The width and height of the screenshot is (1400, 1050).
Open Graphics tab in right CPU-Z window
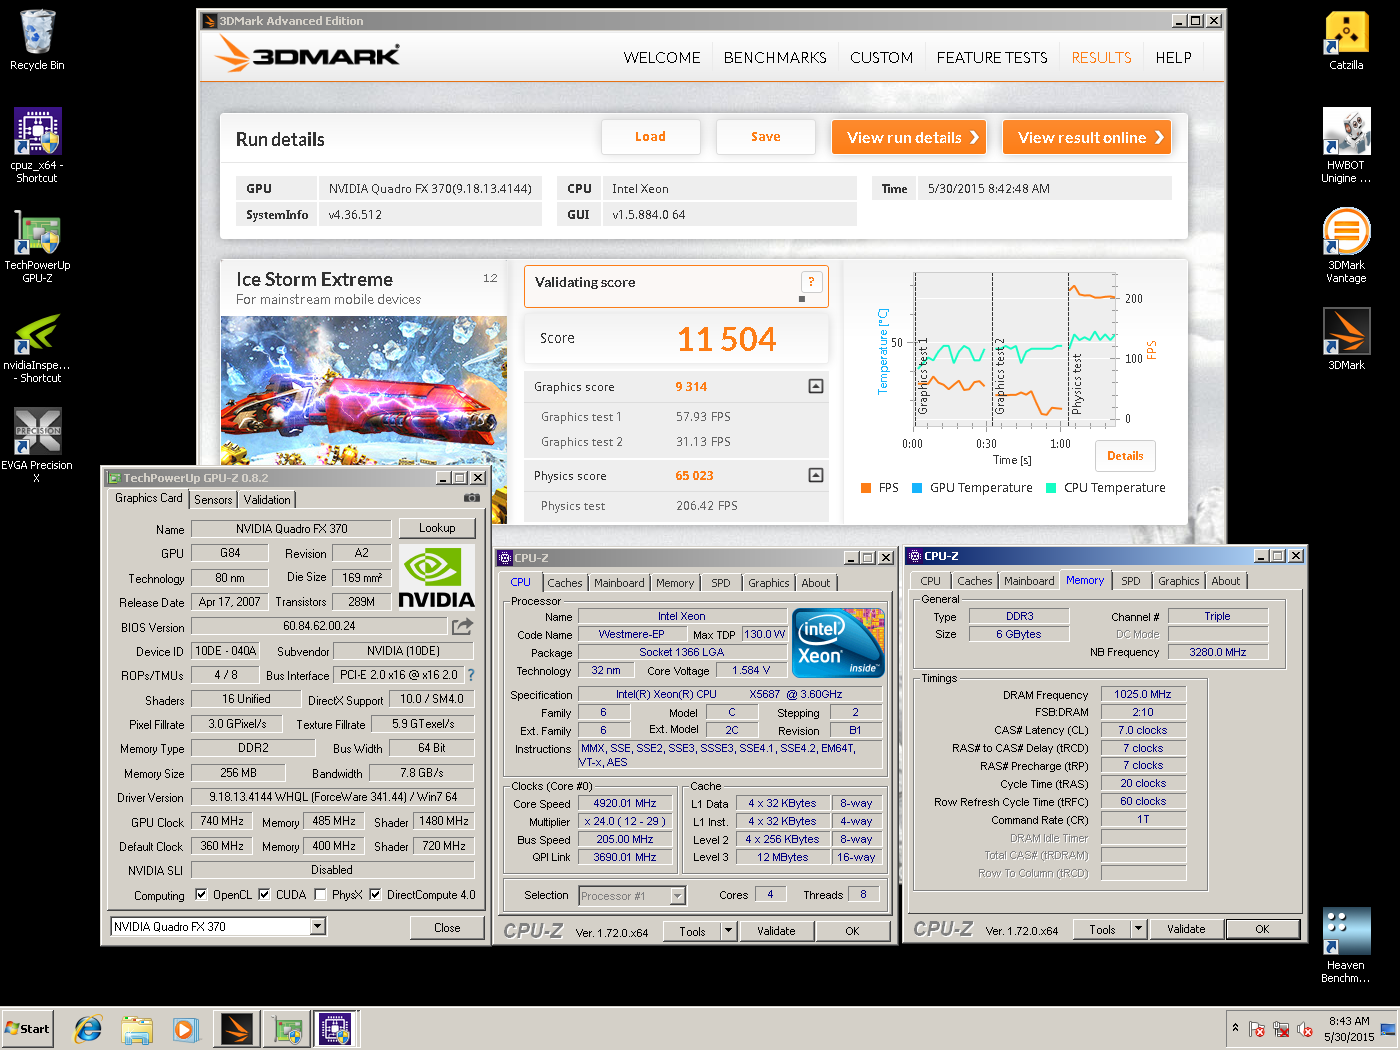1179,581
